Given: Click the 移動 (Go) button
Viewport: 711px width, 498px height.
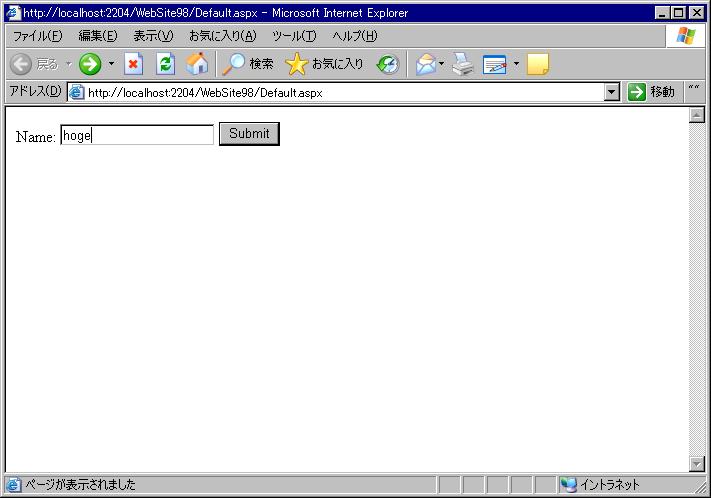Looking at the screenshot, I should coord(652,92).
